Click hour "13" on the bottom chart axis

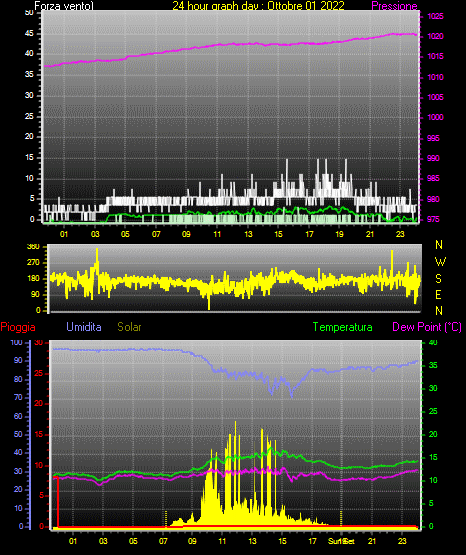click(252, 541)
